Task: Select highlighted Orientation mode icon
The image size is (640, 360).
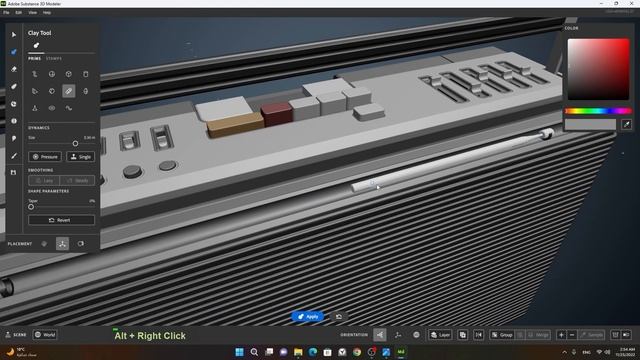Action: 380,335
